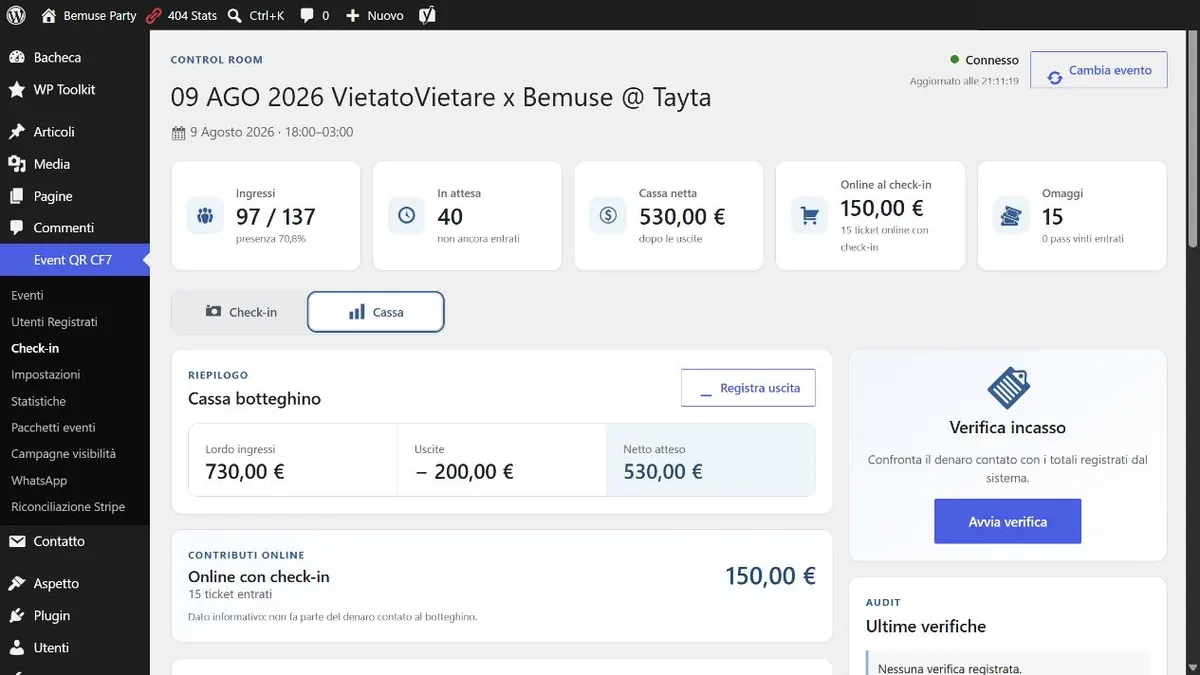
Task: Open the Nuovo admin bar link
Action: pos(385,15)
